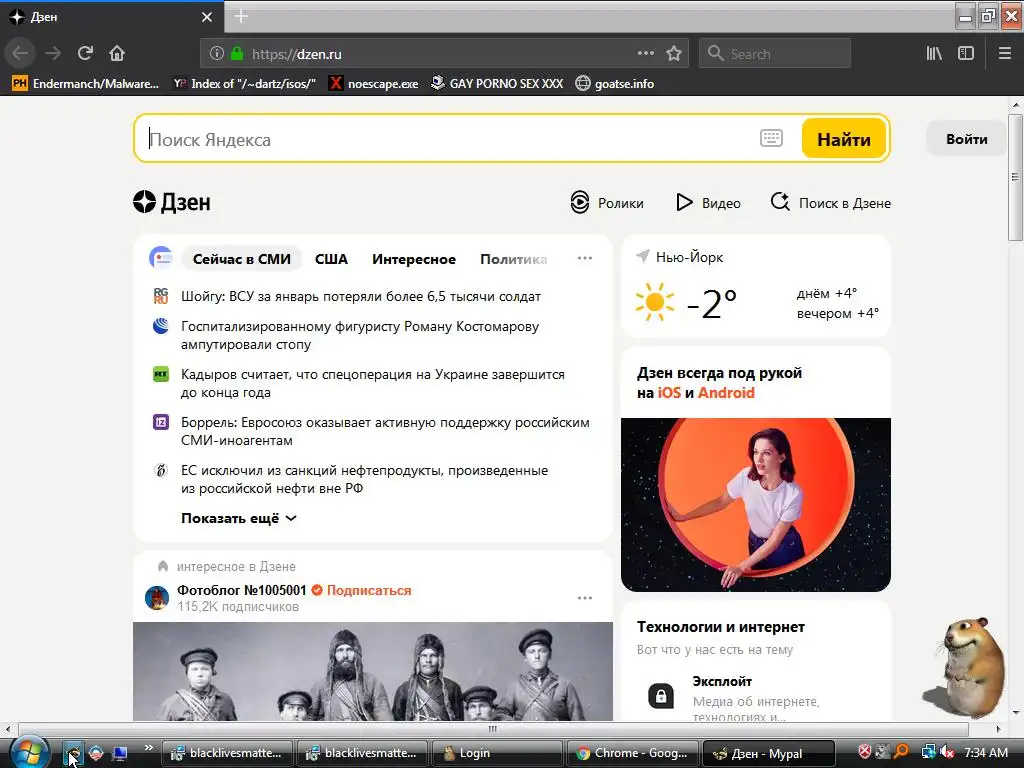This screenshot has height=768, width=1024.
Task: Open the news block three-dot menu
Action: pyautogui.click(x=584, y=259)
